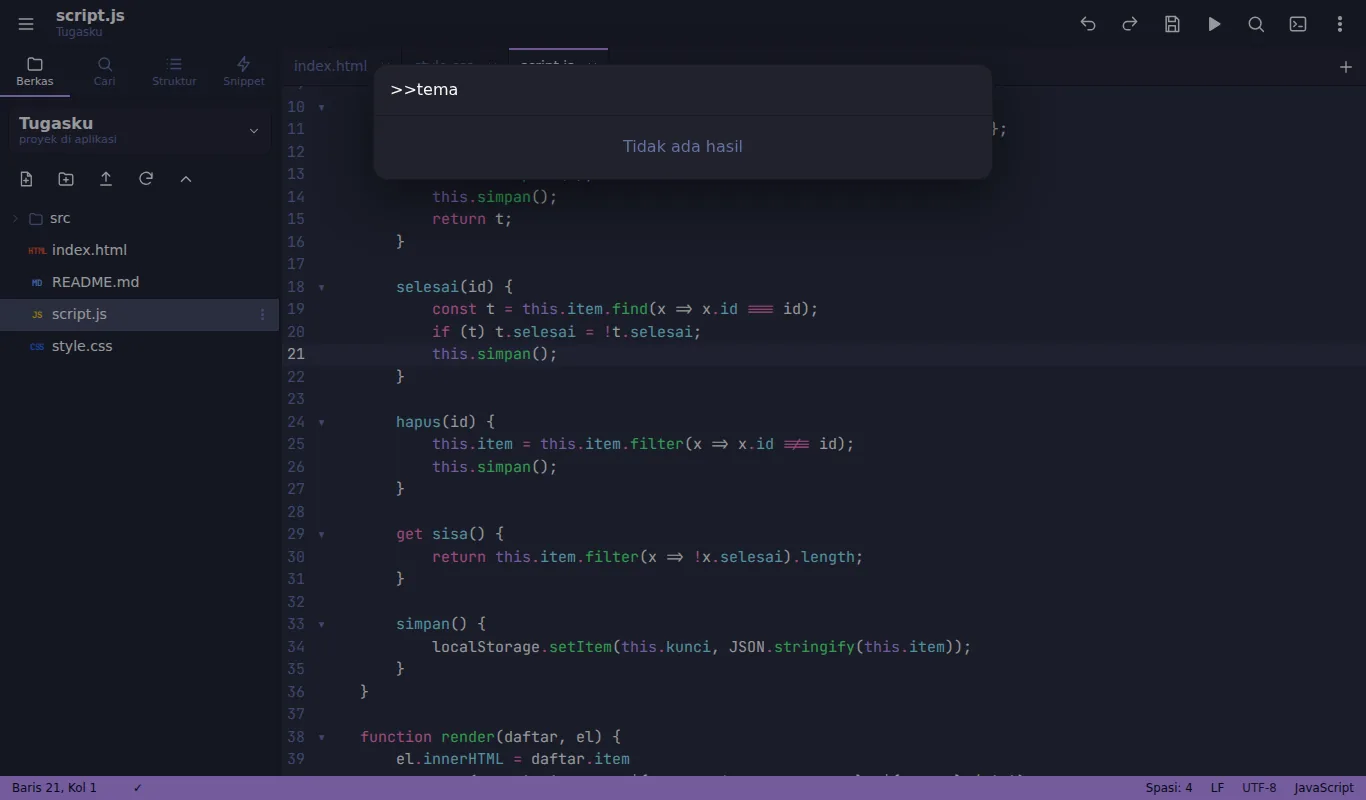Screen dimensions: 1366x800
Task: Click the upload file icon
Action: pos(106,179)
